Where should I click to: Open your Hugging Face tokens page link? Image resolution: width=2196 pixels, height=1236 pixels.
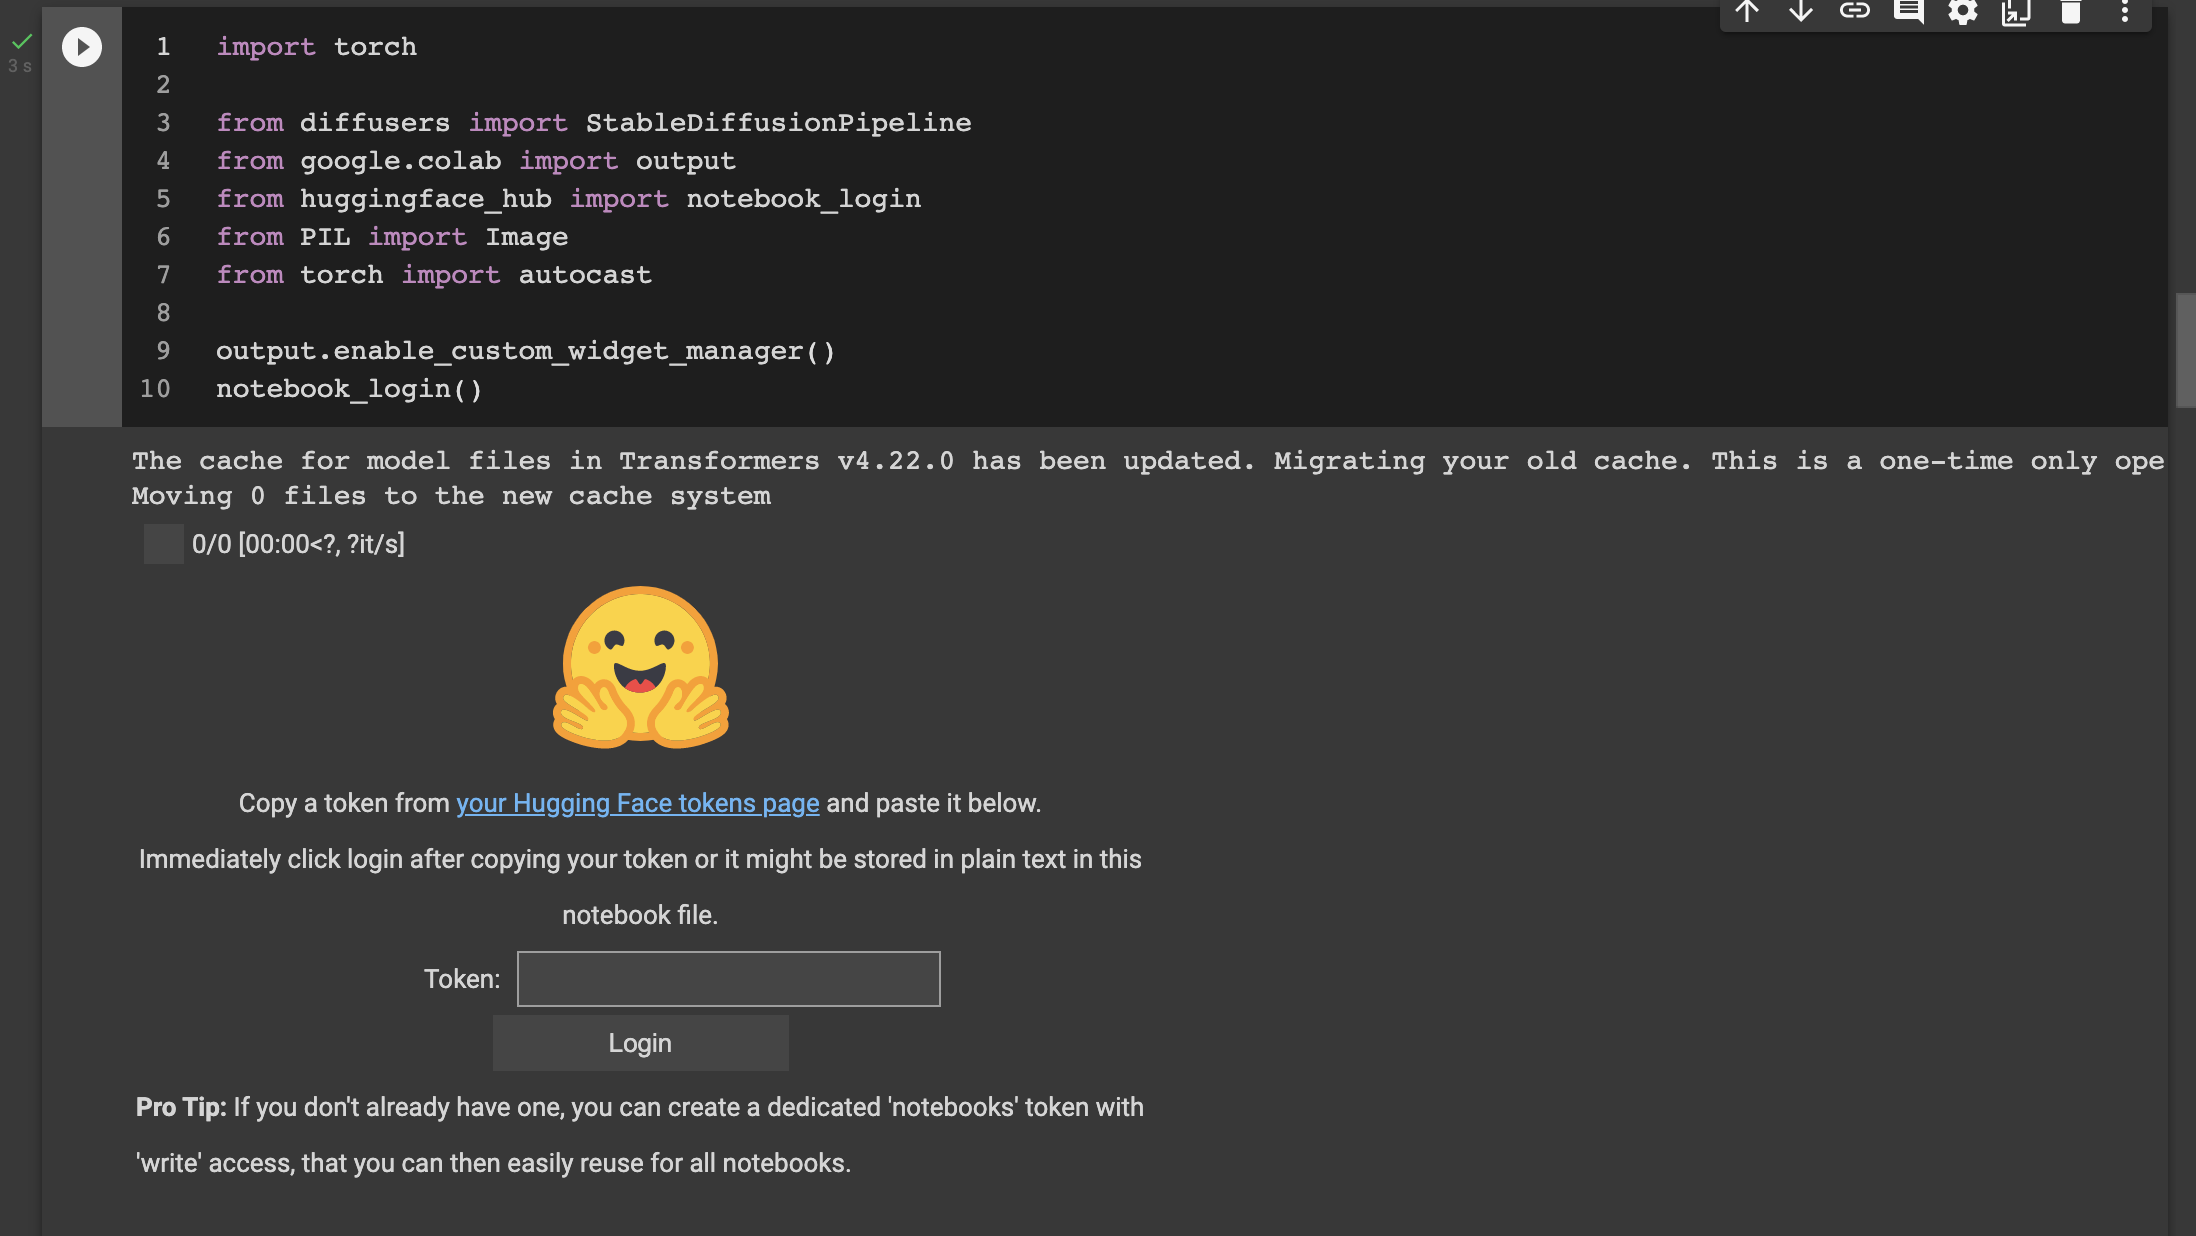[637, 803]
